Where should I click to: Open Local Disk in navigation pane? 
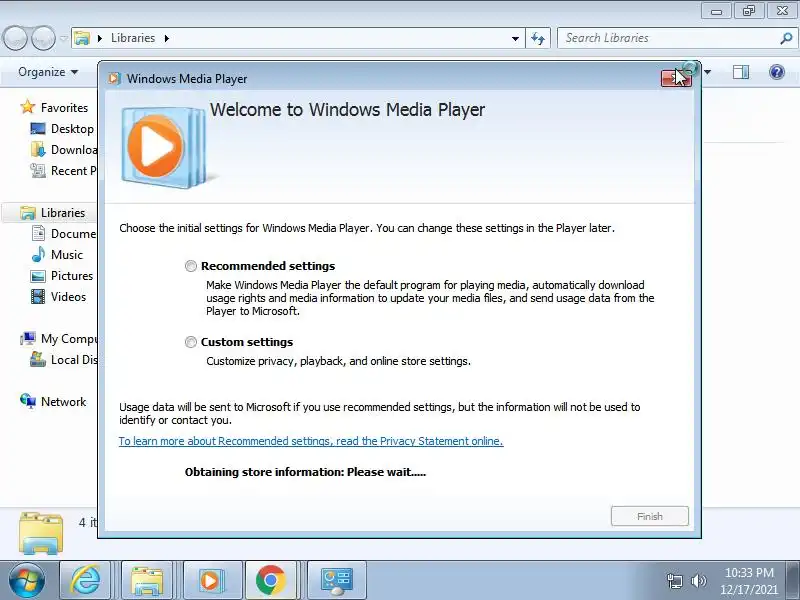[x=73, y=360]
